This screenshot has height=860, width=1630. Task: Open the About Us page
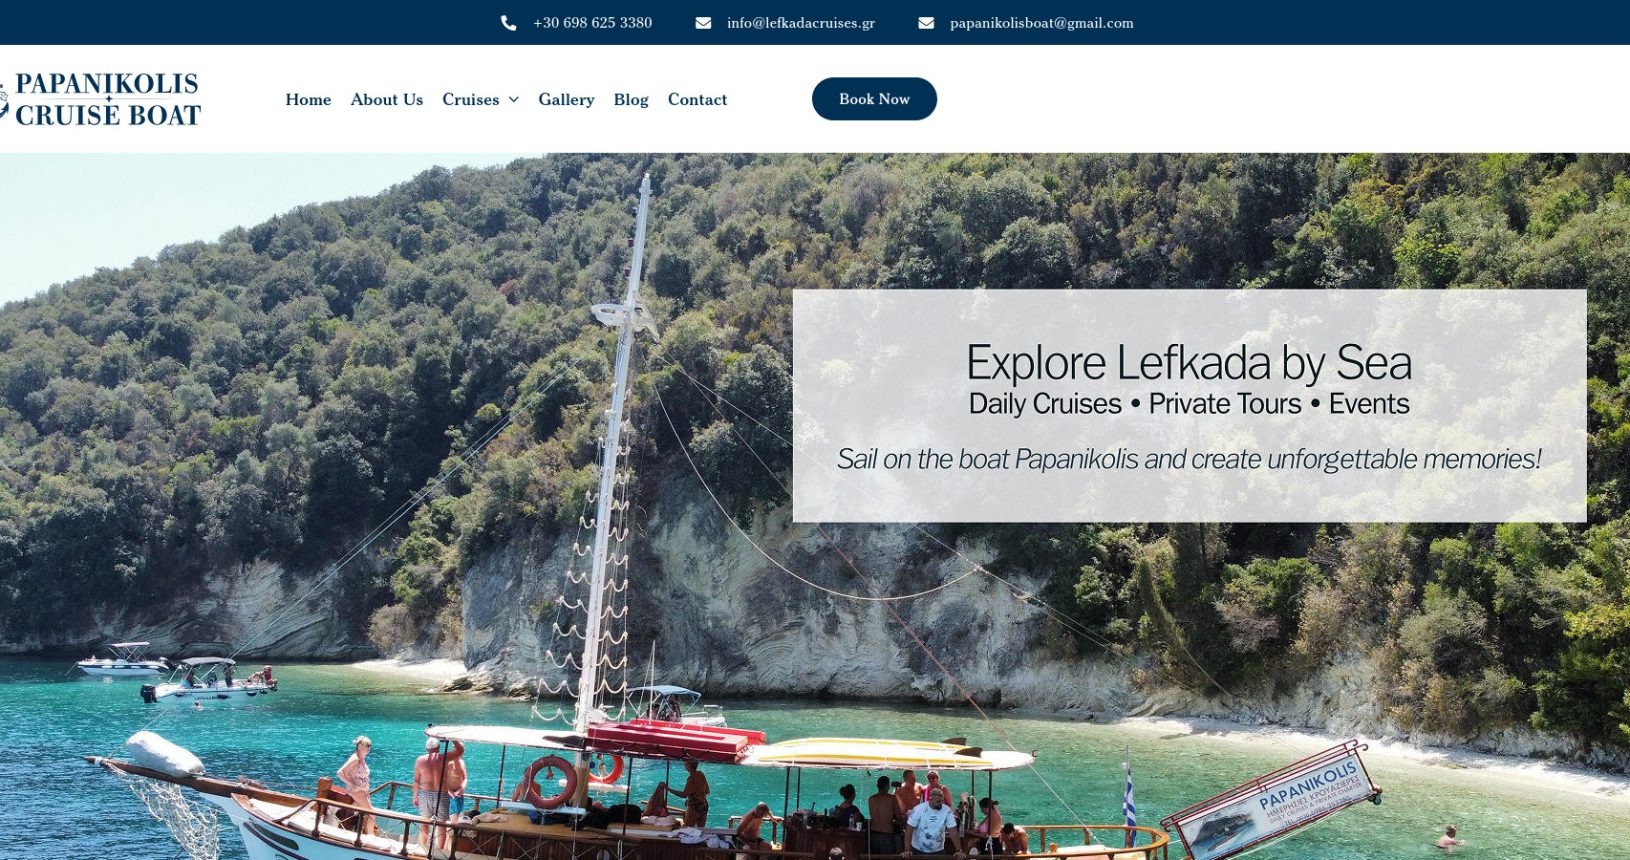[387, 100]
